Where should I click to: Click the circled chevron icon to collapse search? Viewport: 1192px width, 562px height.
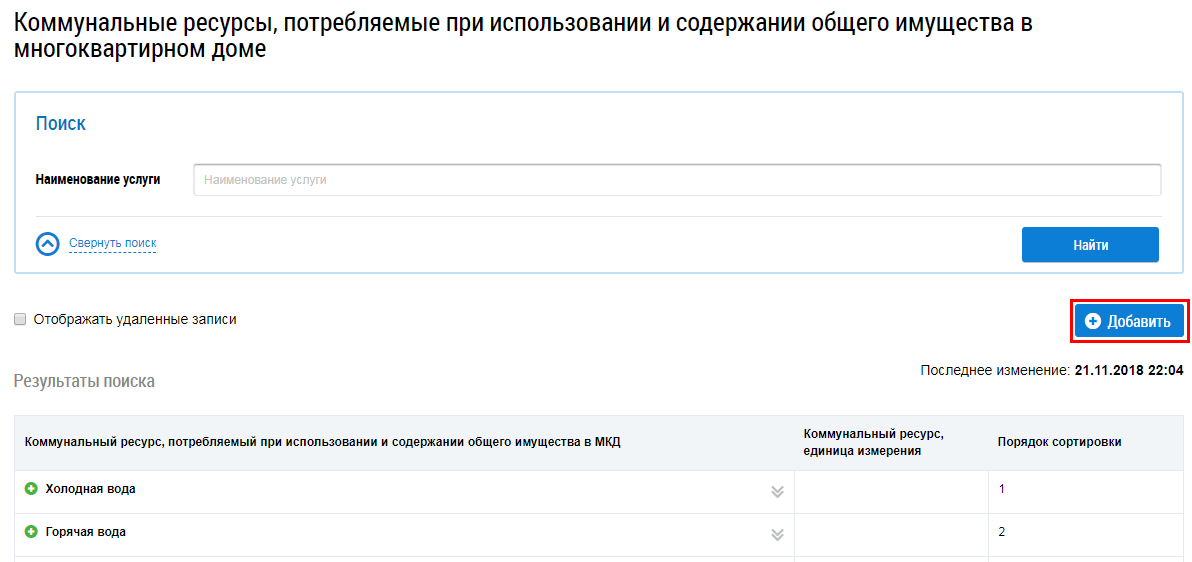pos(48,244)
